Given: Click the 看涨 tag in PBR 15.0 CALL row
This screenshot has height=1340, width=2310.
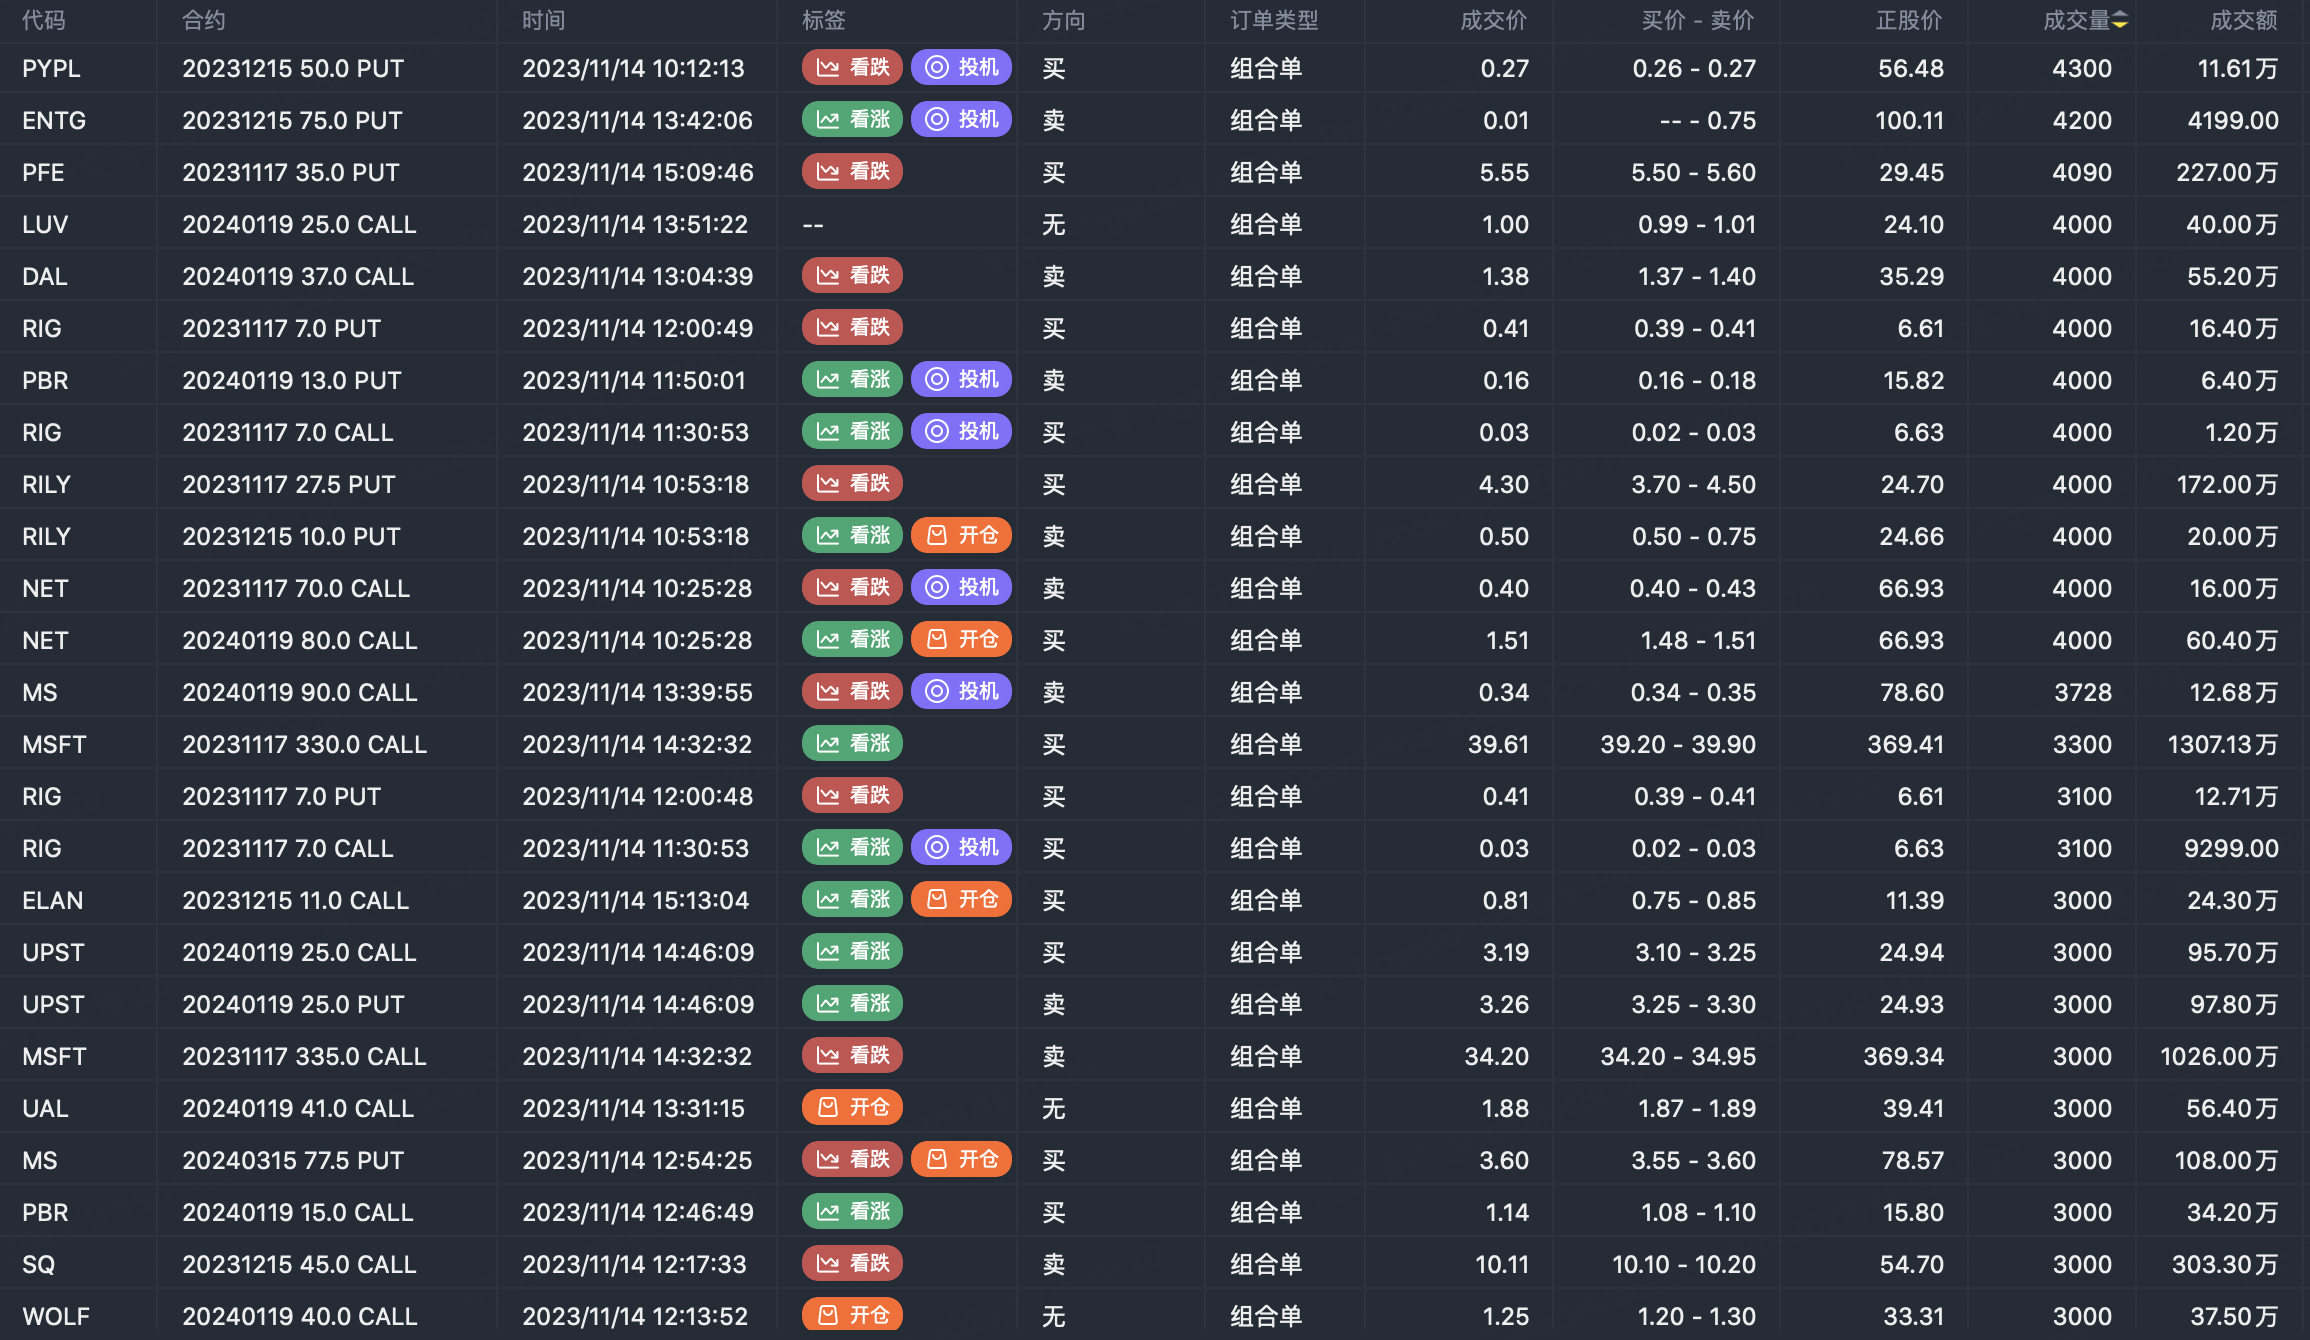Looking at the screenshot, I should click(x=852, y=1211).
